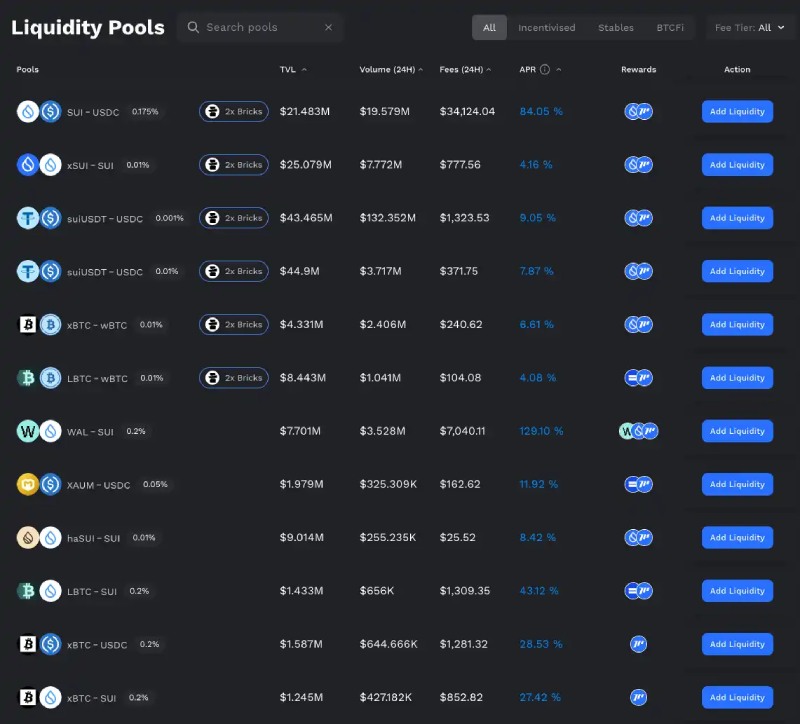Clear search with the X icon
This screenshot has width=800, height=724.
click(328, 27)
